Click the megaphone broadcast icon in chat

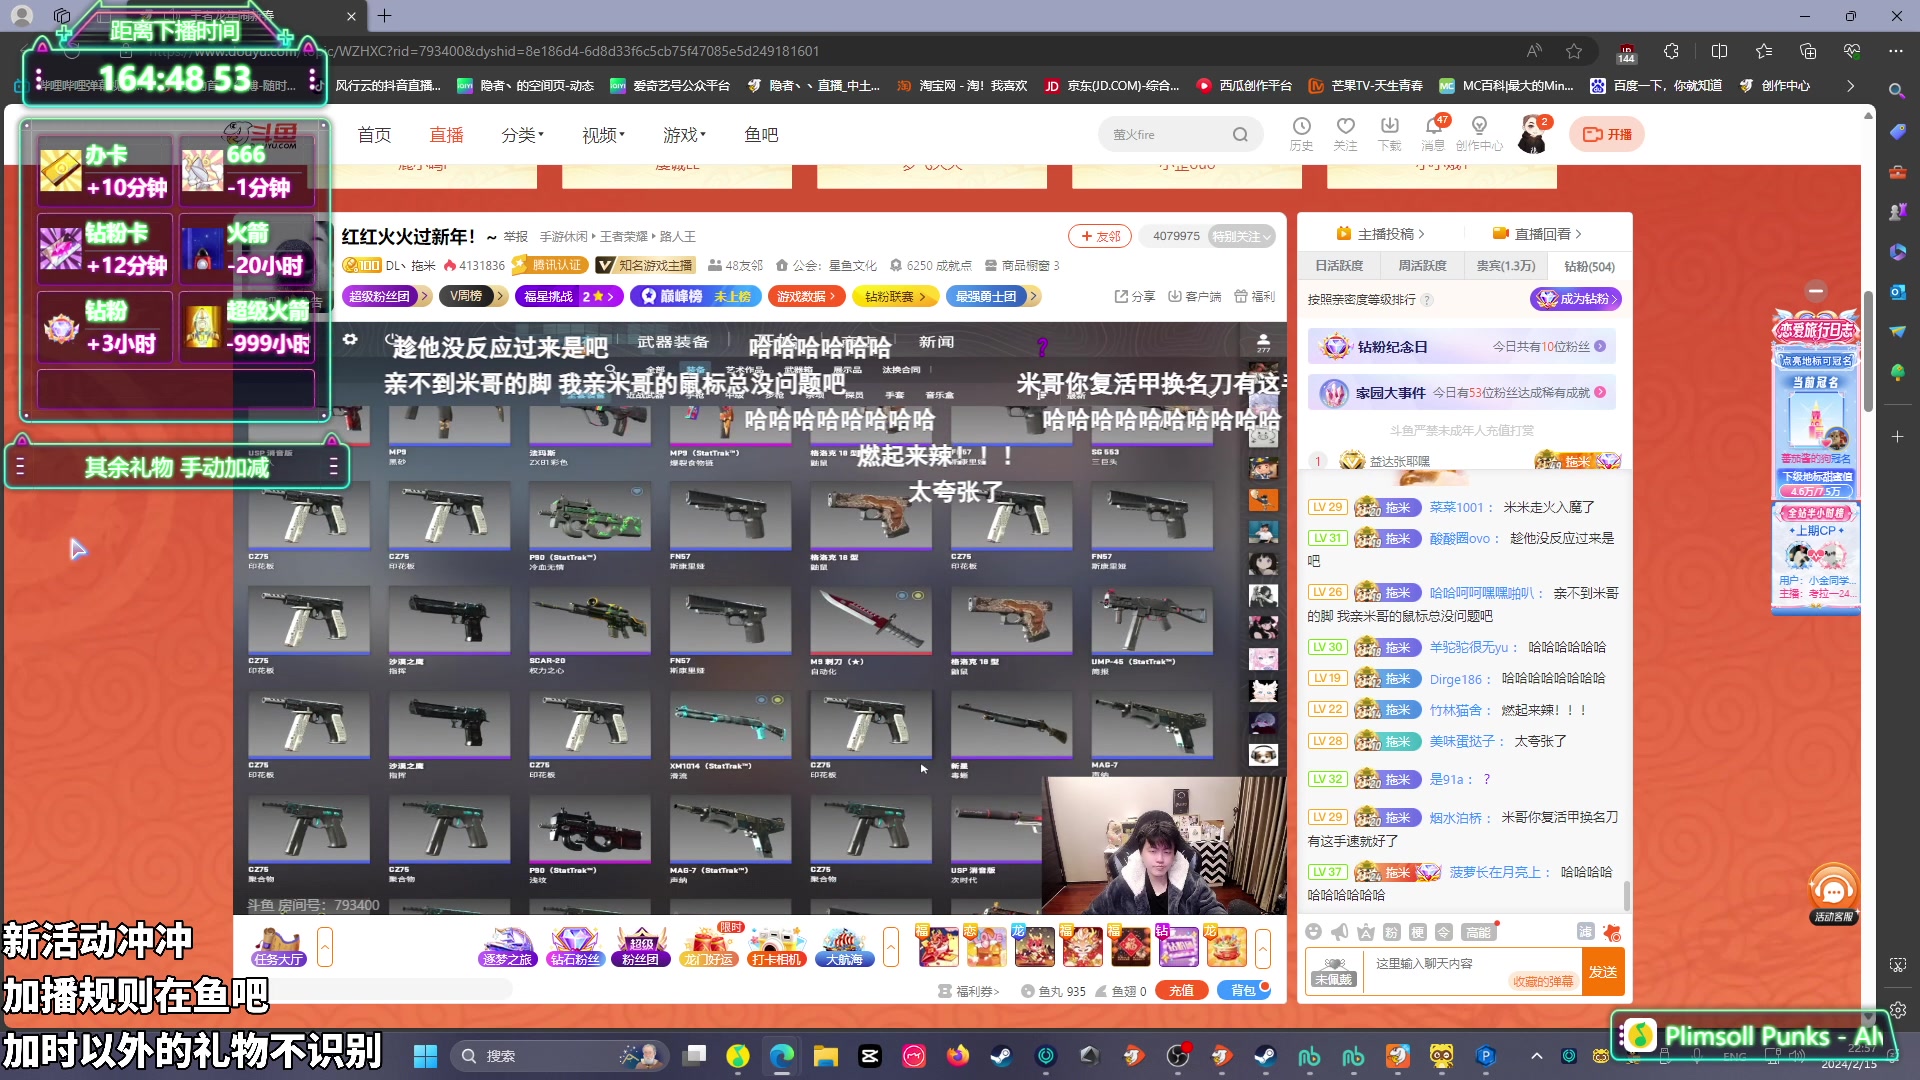coord(1340,932)
